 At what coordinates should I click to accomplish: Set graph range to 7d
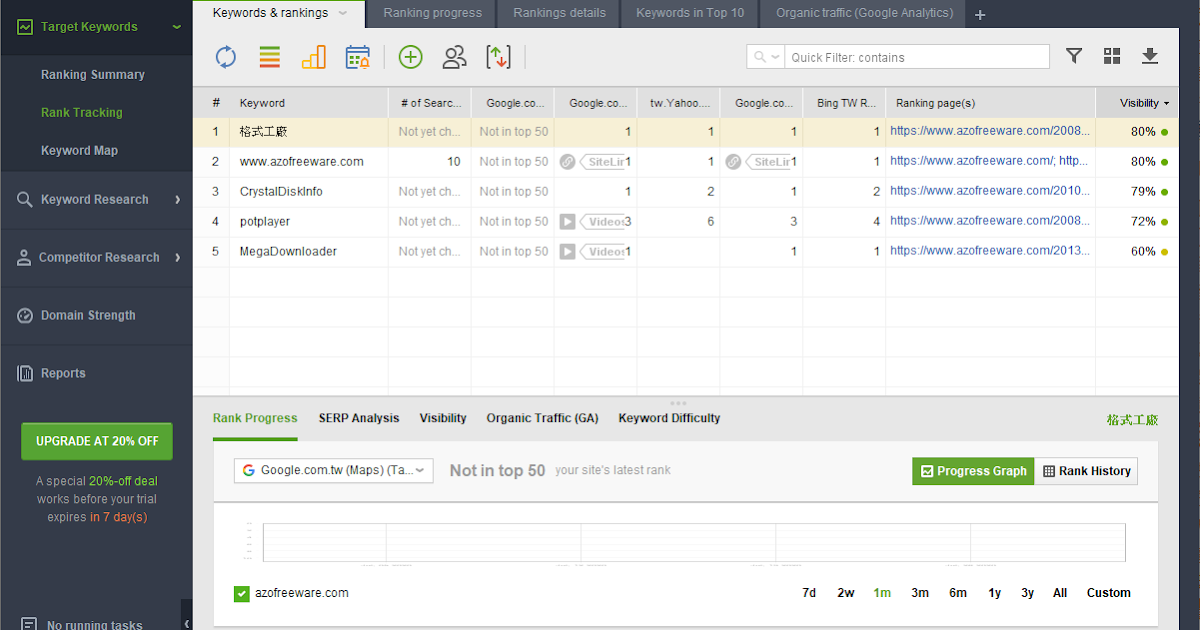pos(809,593)
